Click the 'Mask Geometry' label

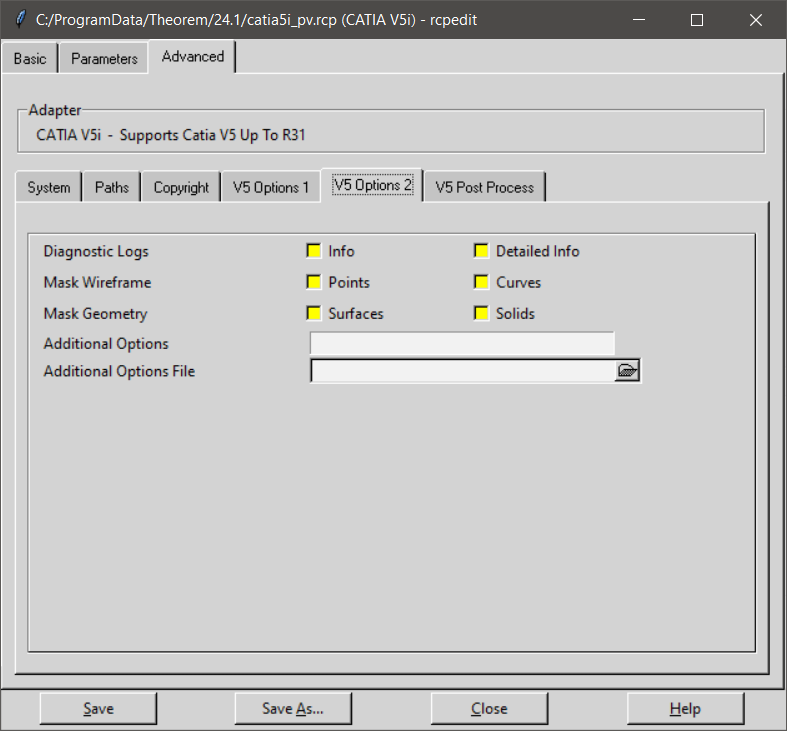tap(95, 314)
